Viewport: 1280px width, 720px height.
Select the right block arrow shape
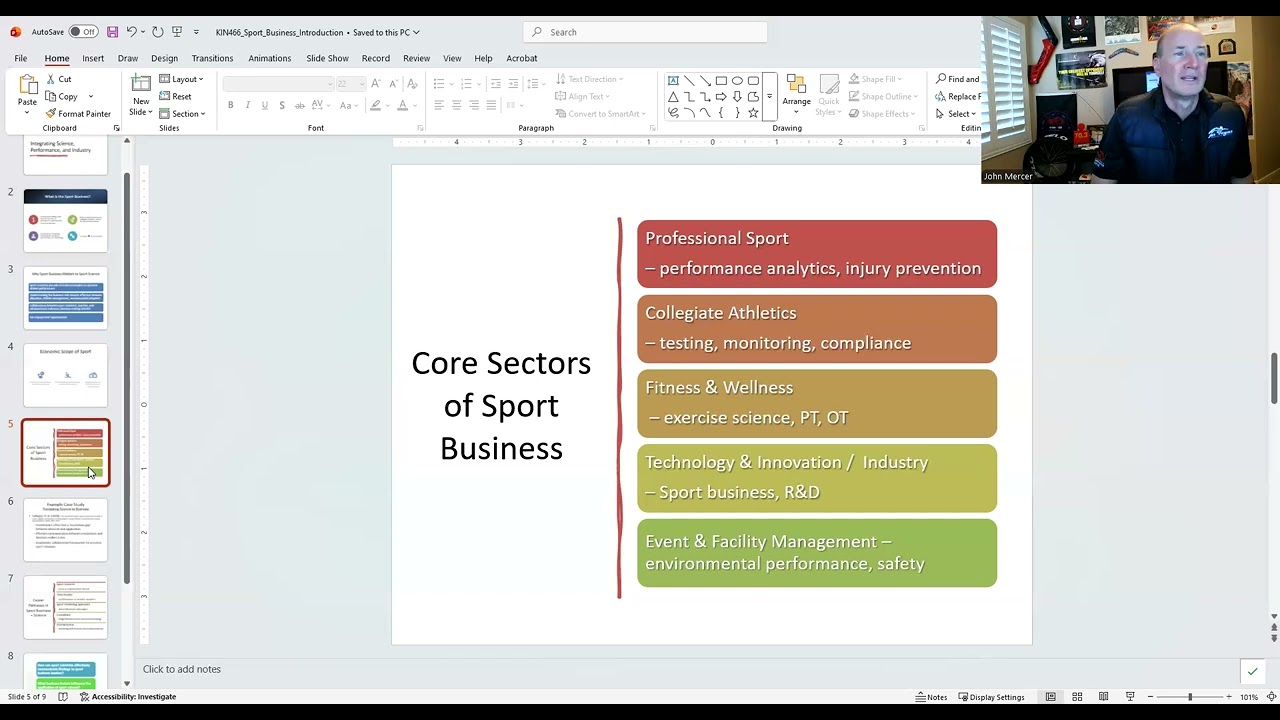pos(721,96)
